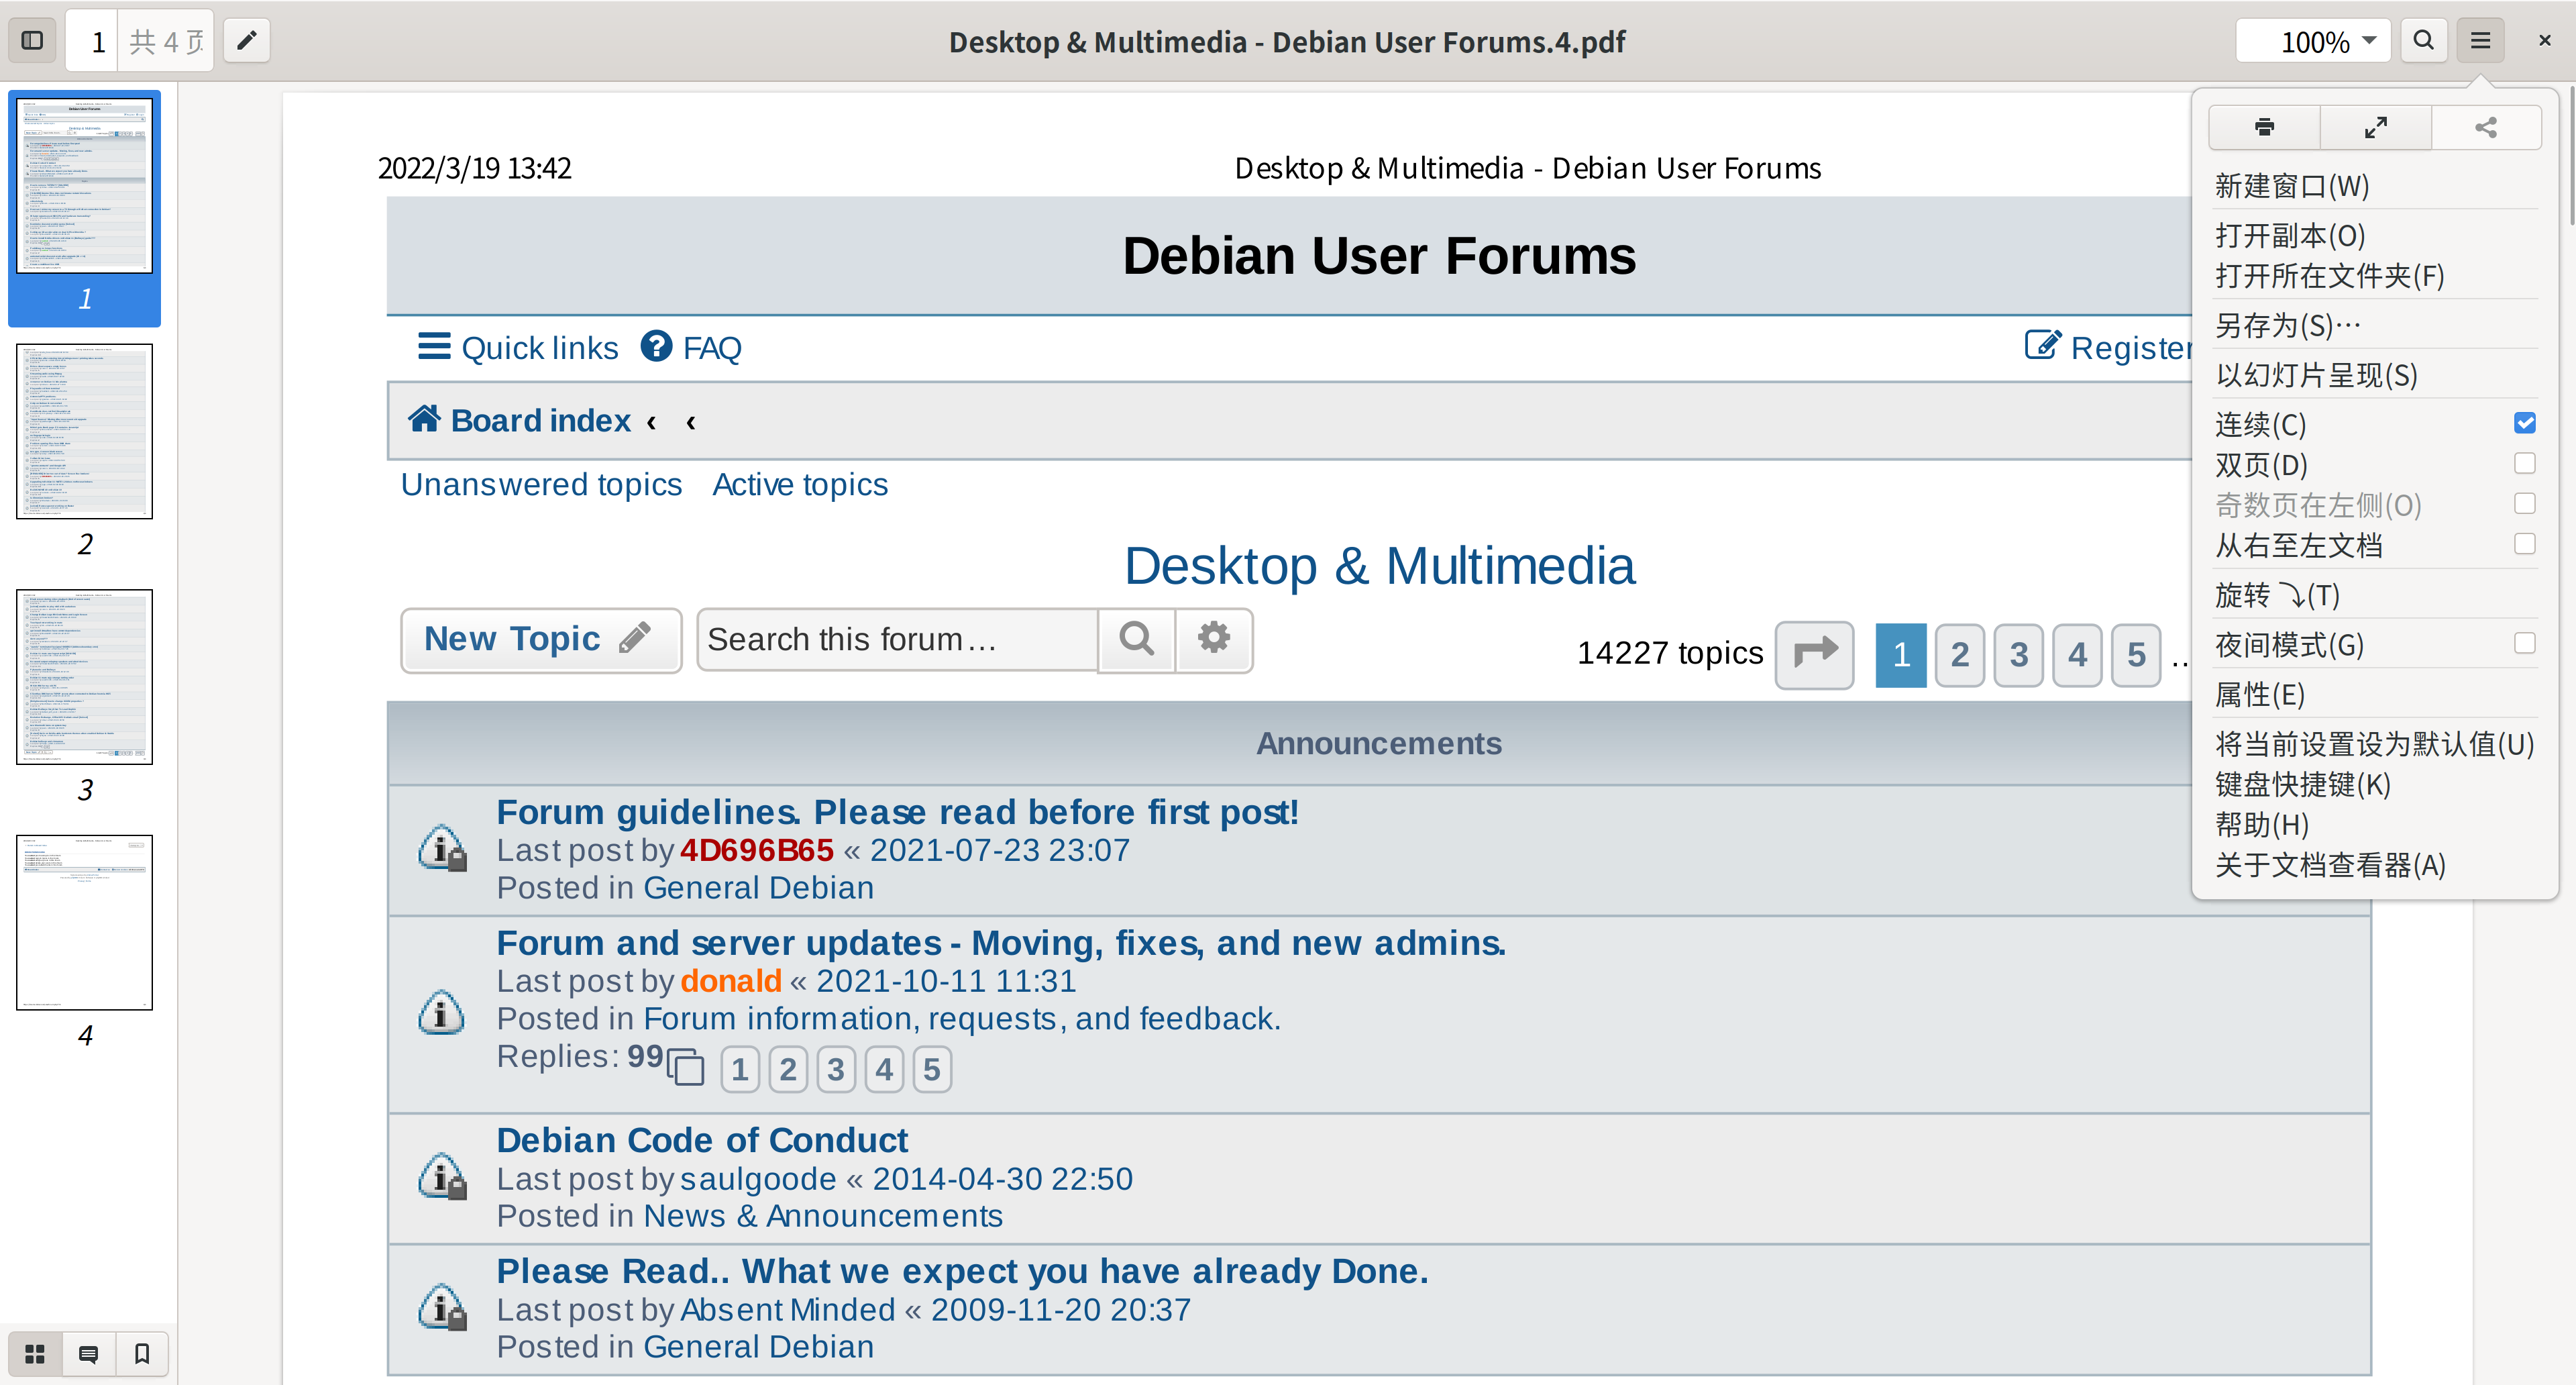Toggle the sidebar panel button
This screenshot has width=2576, height=1385.
32,41
